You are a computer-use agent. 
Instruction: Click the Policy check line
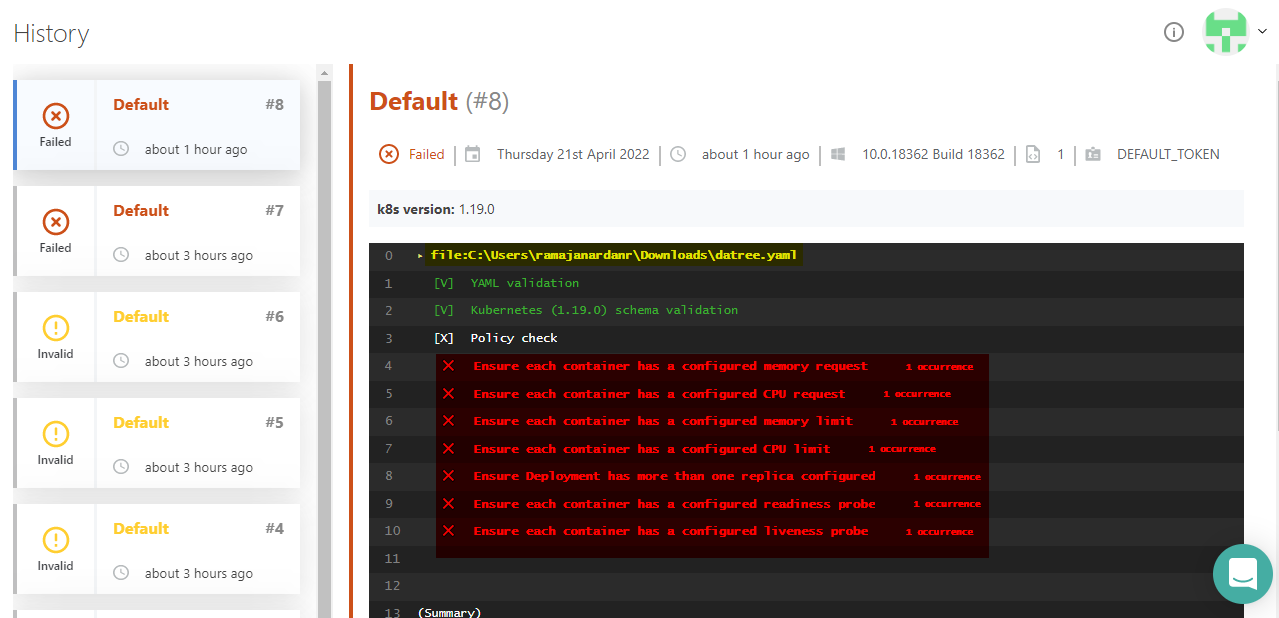(514, 338)
